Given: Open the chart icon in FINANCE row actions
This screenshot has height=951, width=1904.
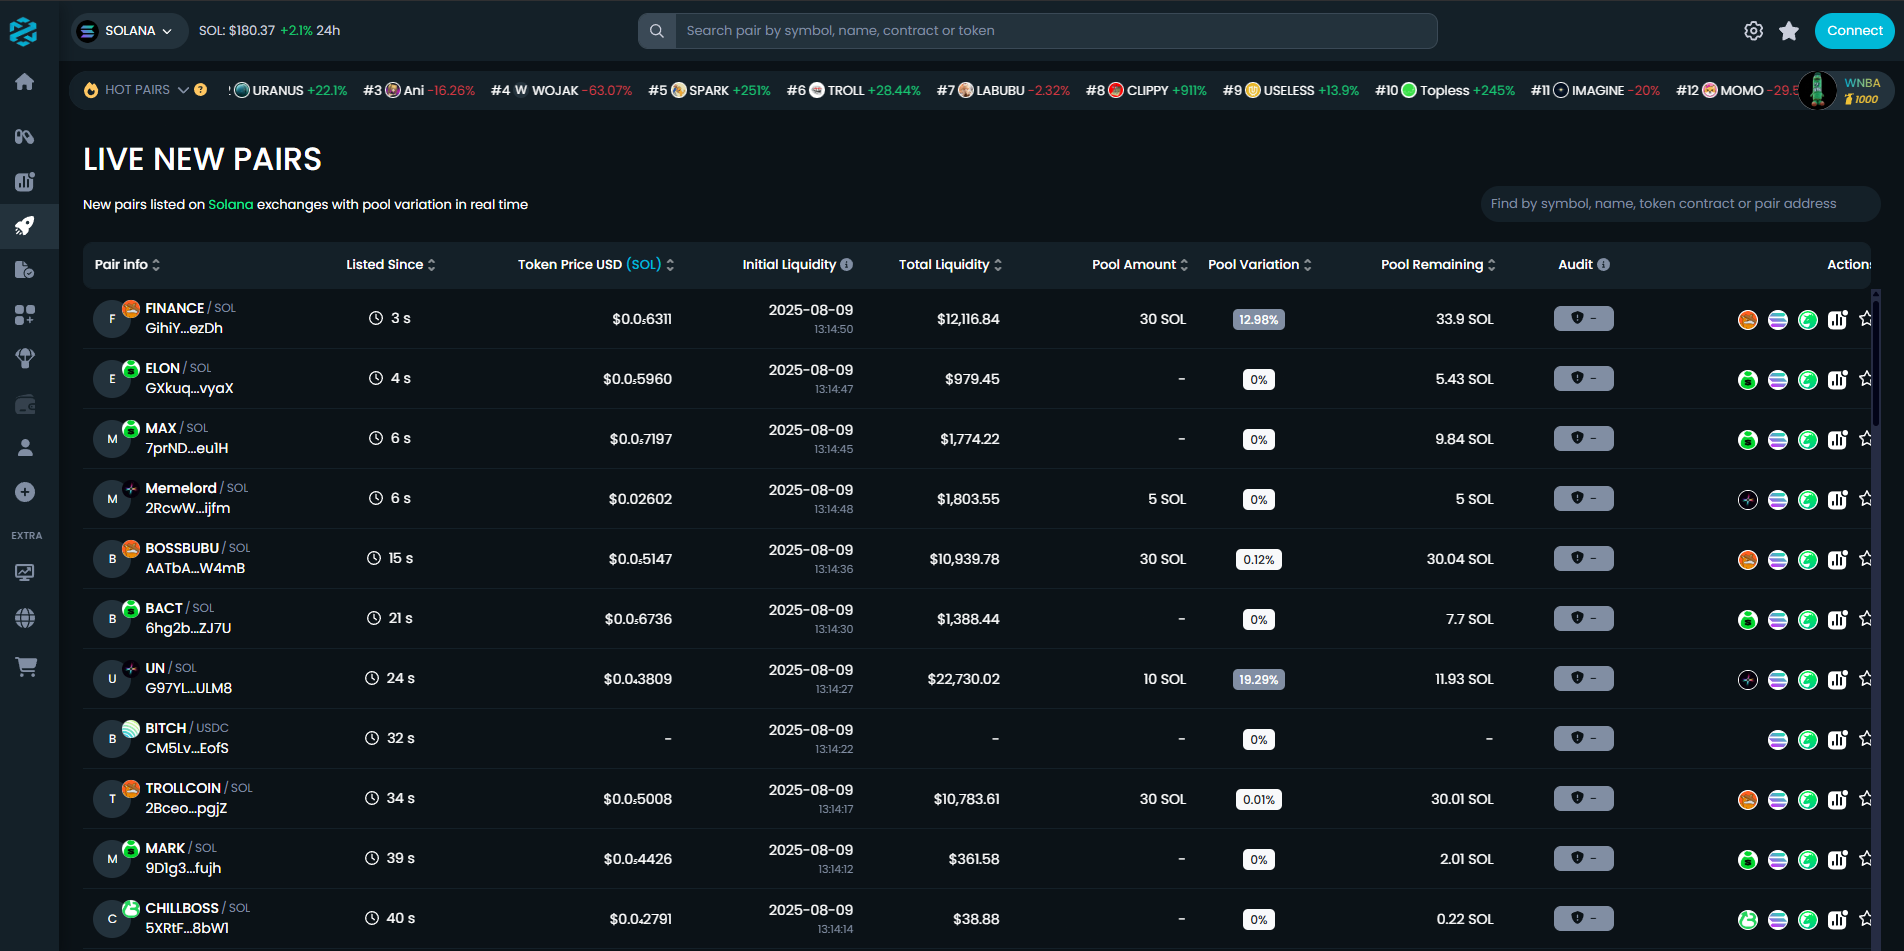Looking at the screenshot, I should (x=1838, y=318).
